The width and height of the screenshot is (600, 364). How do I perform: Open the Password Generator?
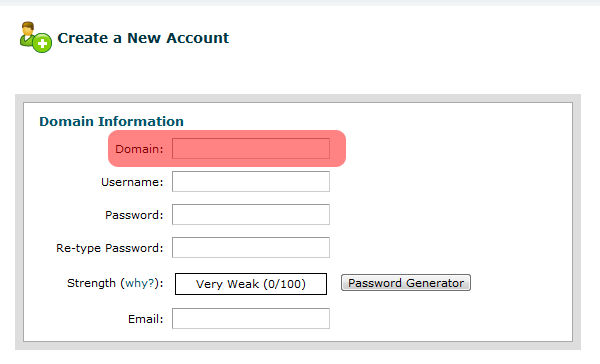(x=406, y=283)
